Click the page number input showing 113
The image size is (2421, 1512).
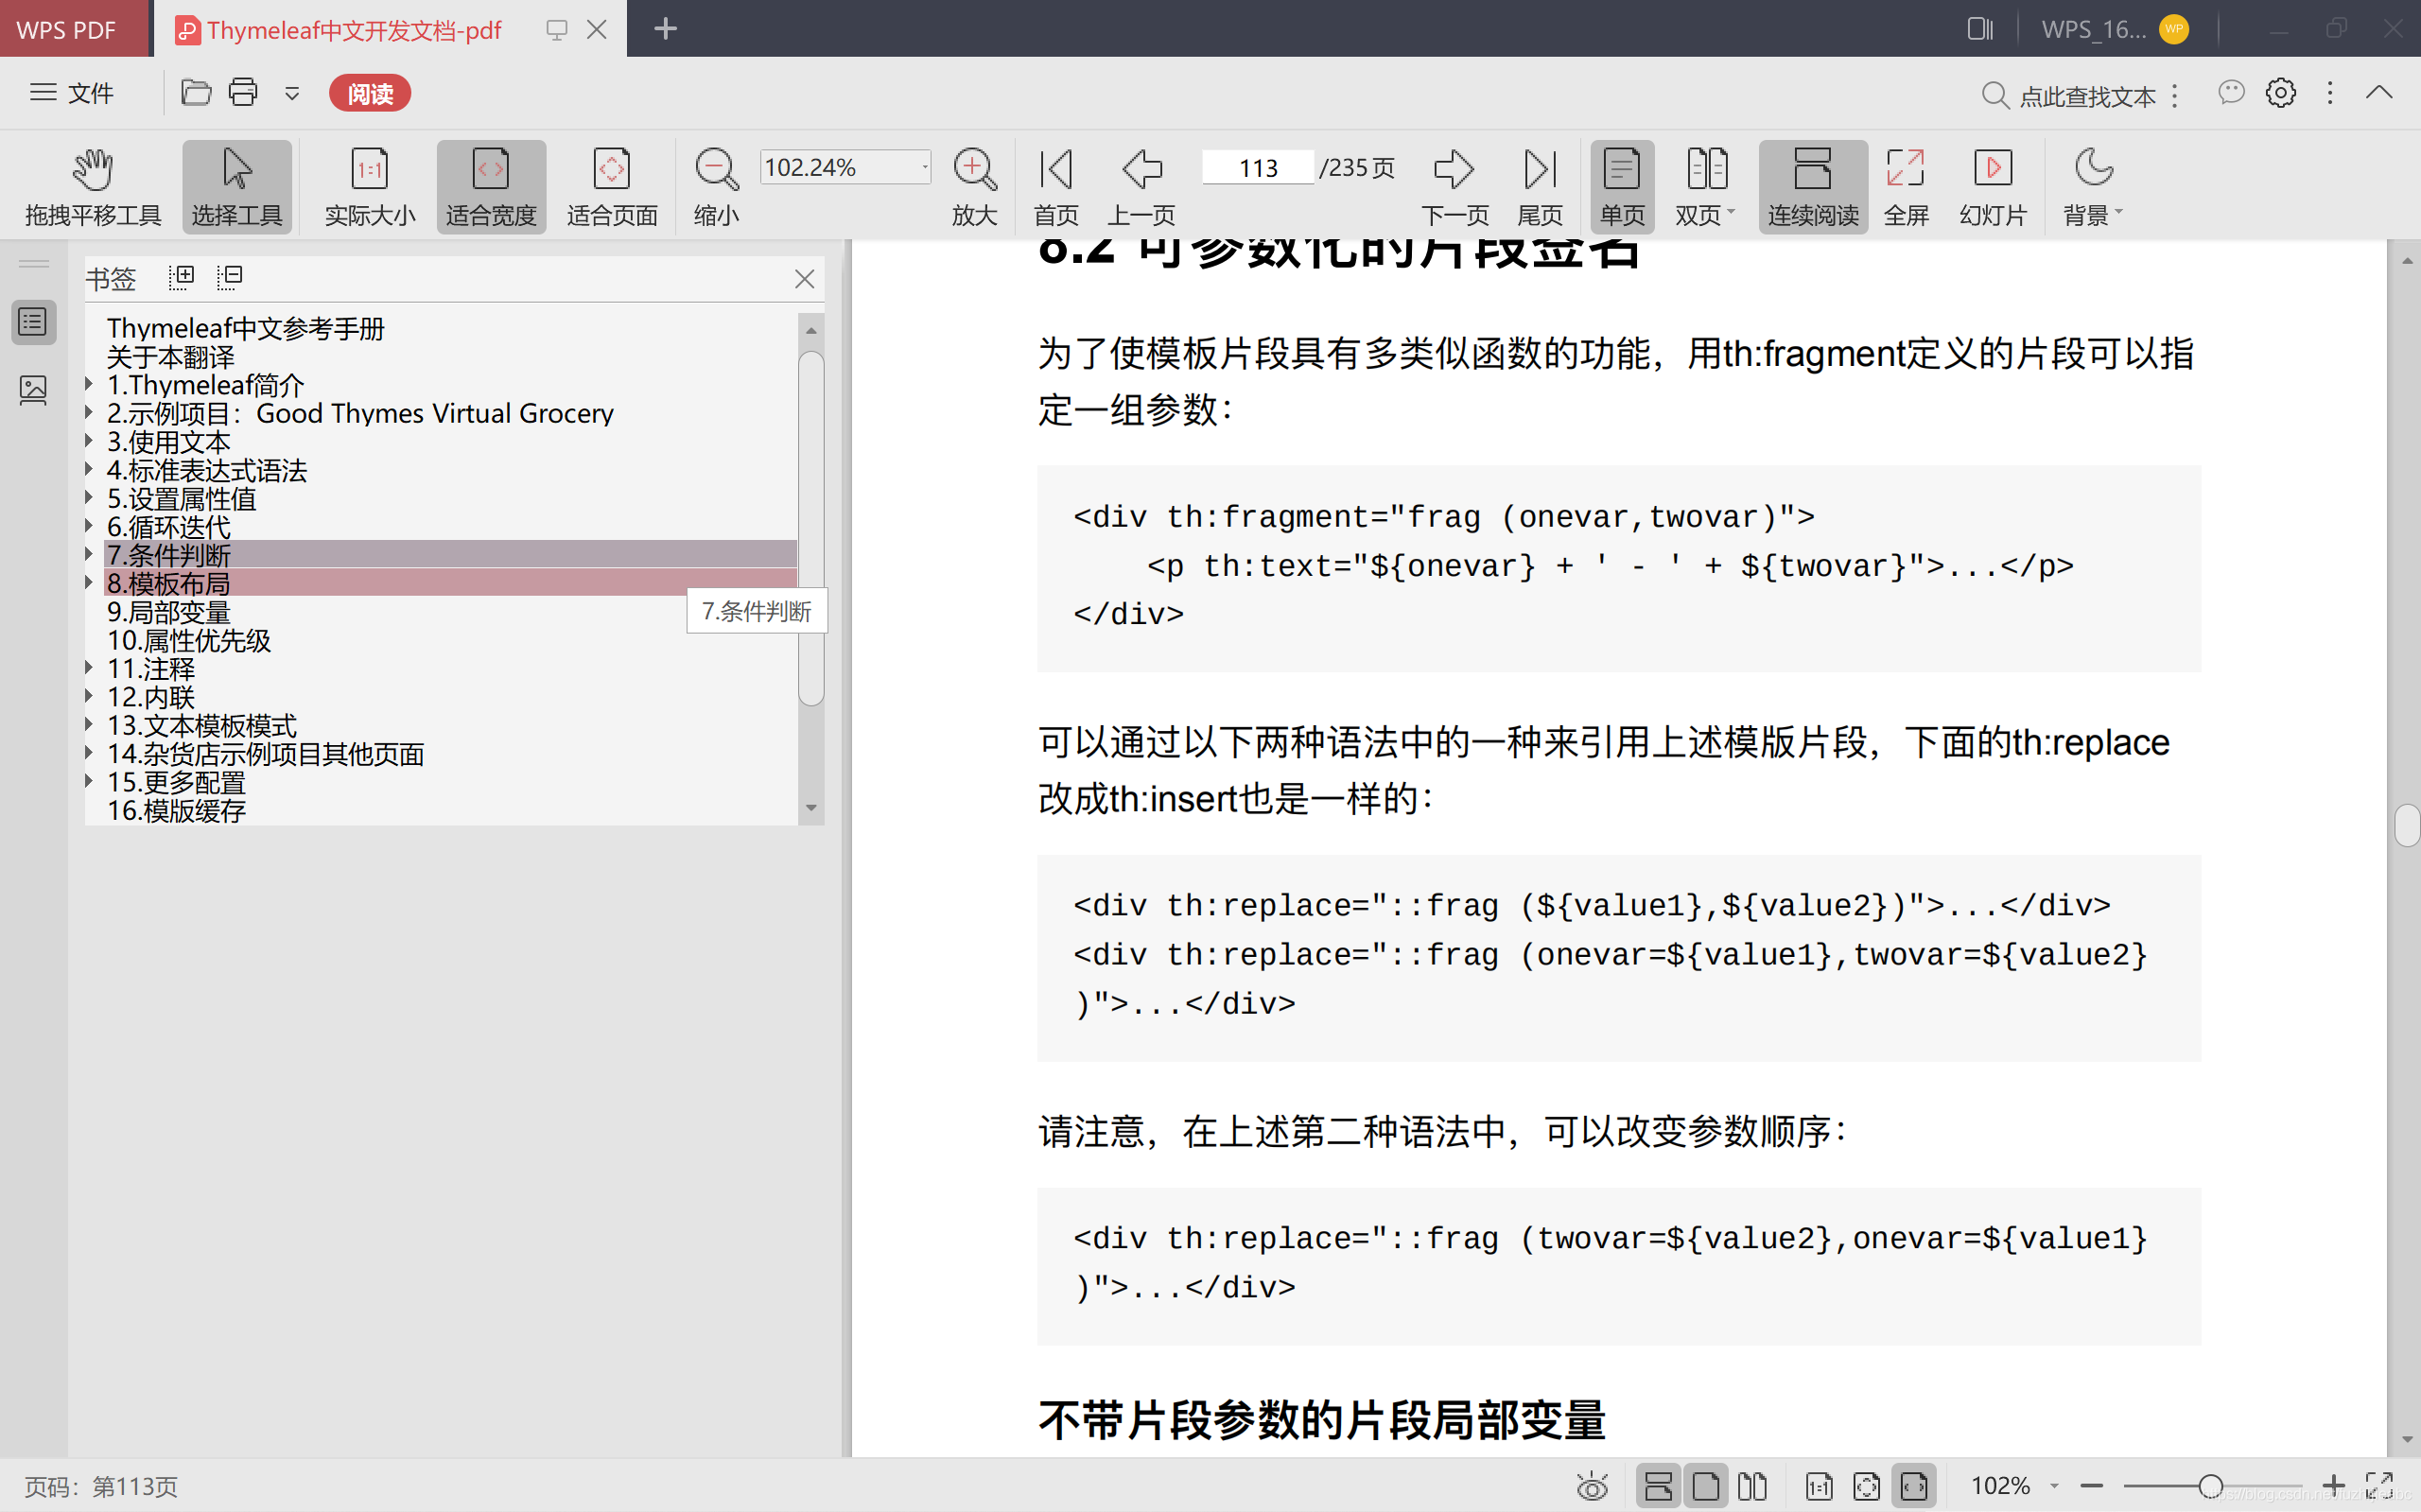(1256, 167)
